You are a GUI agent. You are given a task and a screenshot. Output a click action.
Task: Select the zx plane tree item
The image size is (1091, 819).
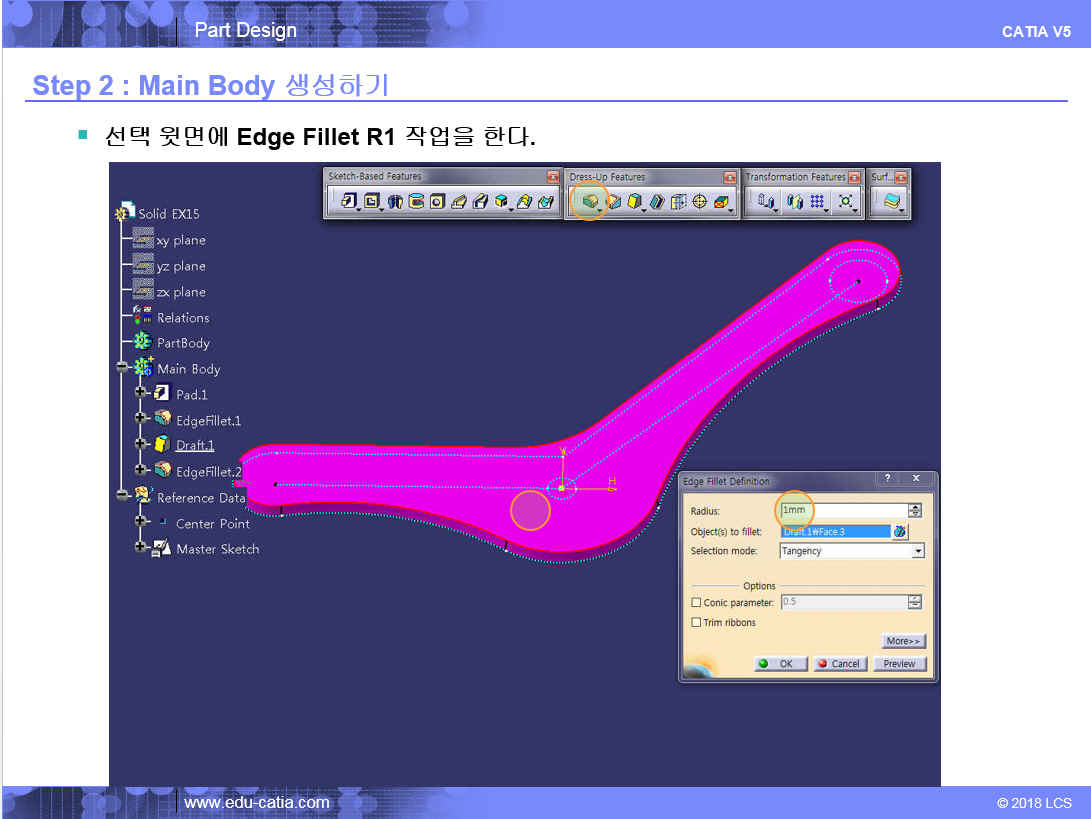(170, 292)
